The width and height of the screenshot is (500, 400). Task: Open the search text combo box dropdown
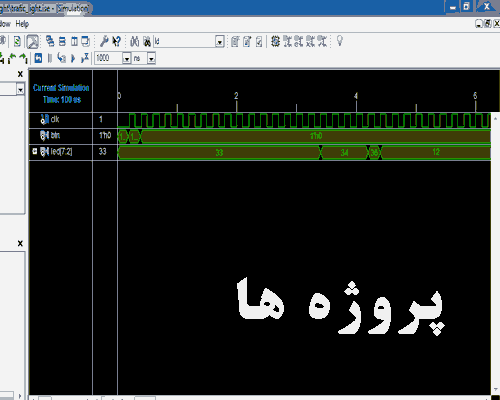pos(219,42)
